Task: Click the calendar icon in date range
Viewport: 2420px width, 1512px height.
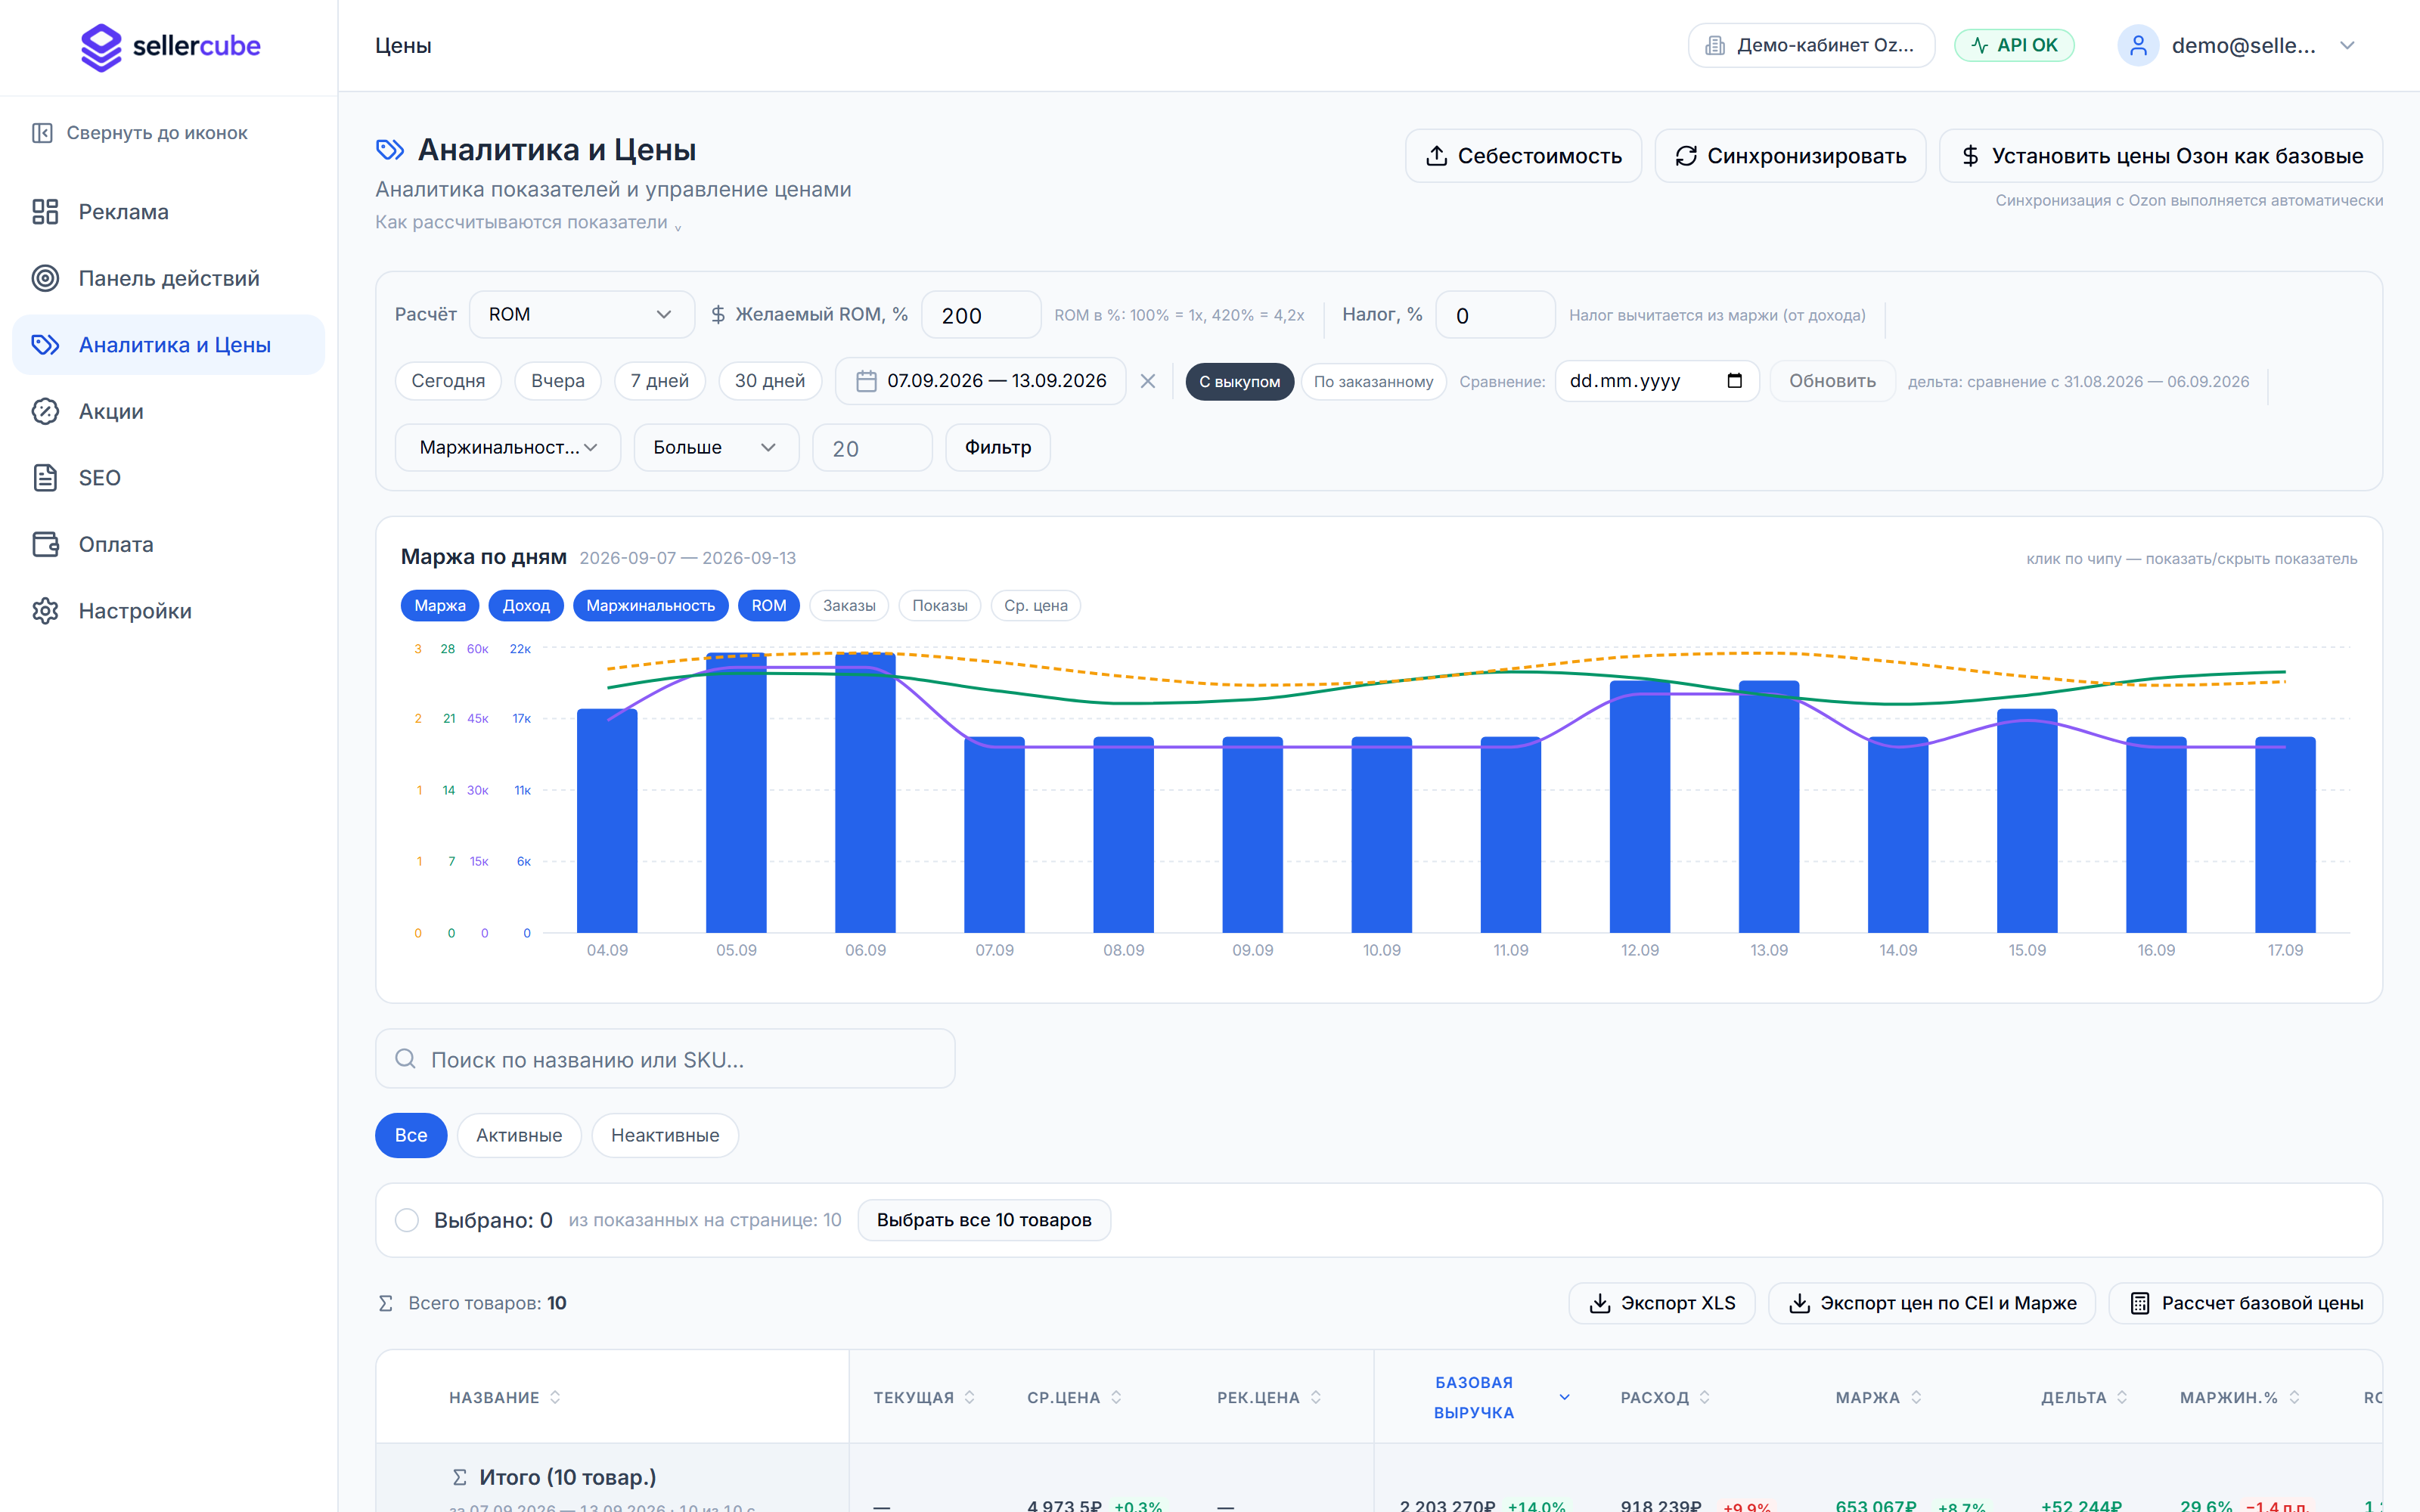Action: (866, 381)
